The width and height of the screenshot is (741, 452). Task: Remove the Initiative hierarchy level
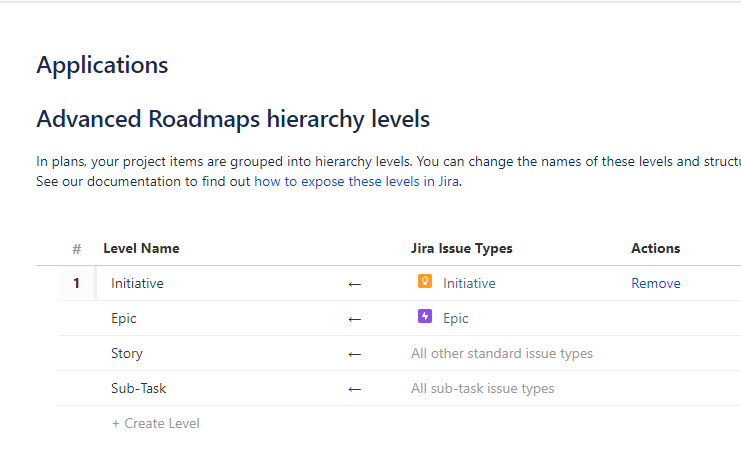pyautogui.click(x=655, y=283)
